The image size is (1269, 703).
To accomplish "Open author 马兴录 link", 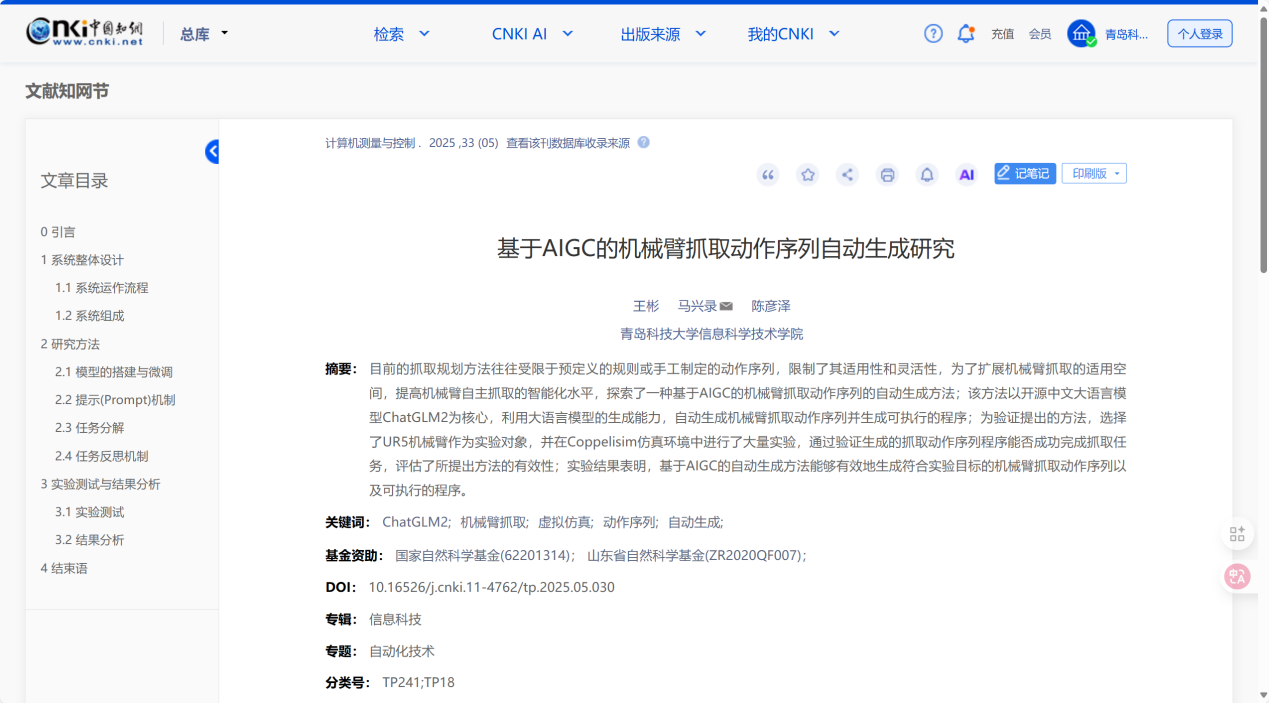I will 697,306.
